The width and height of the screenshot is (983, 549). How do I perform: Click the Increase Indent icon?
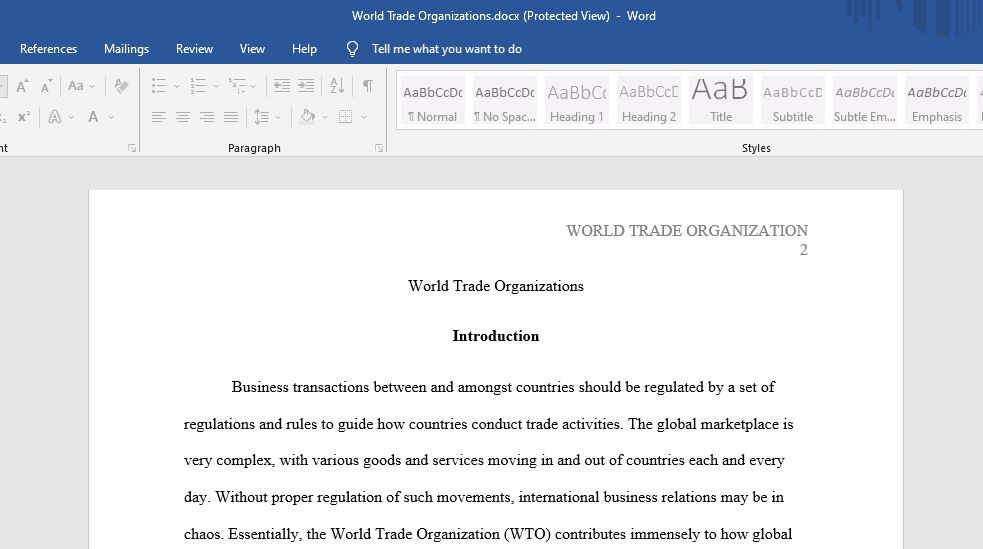[x=306, y=86]
